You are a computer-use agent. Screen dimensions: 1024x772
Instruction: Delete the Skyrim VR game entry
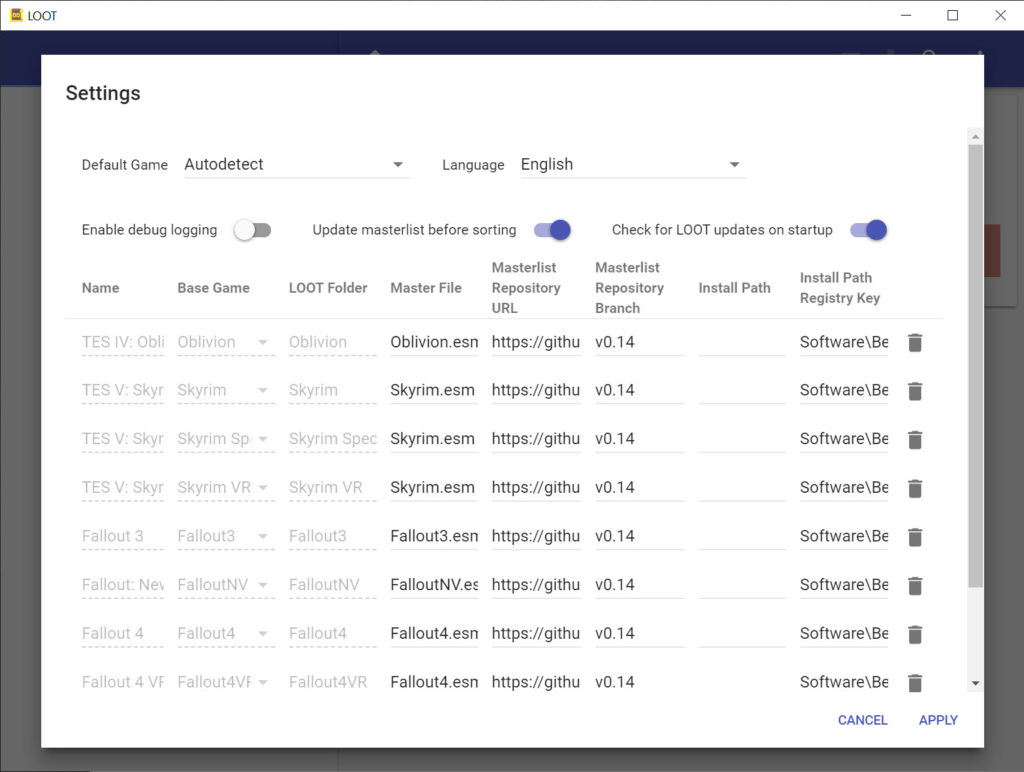[915, 488]
